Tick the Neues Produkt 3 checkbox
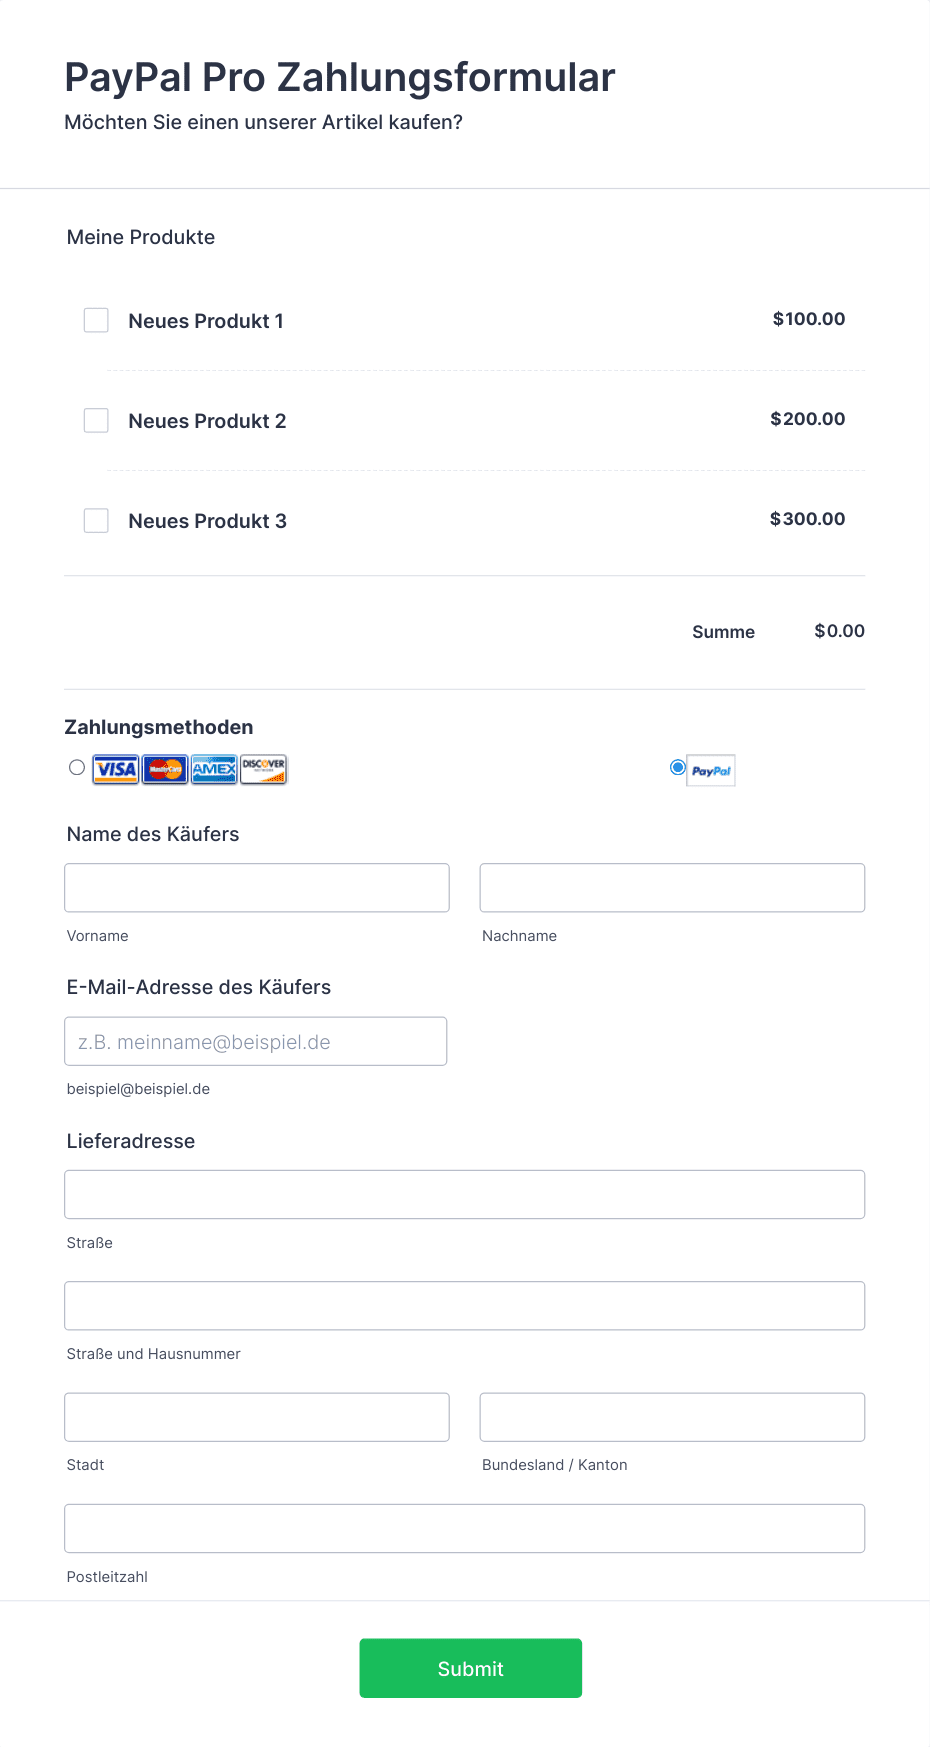 96,520
